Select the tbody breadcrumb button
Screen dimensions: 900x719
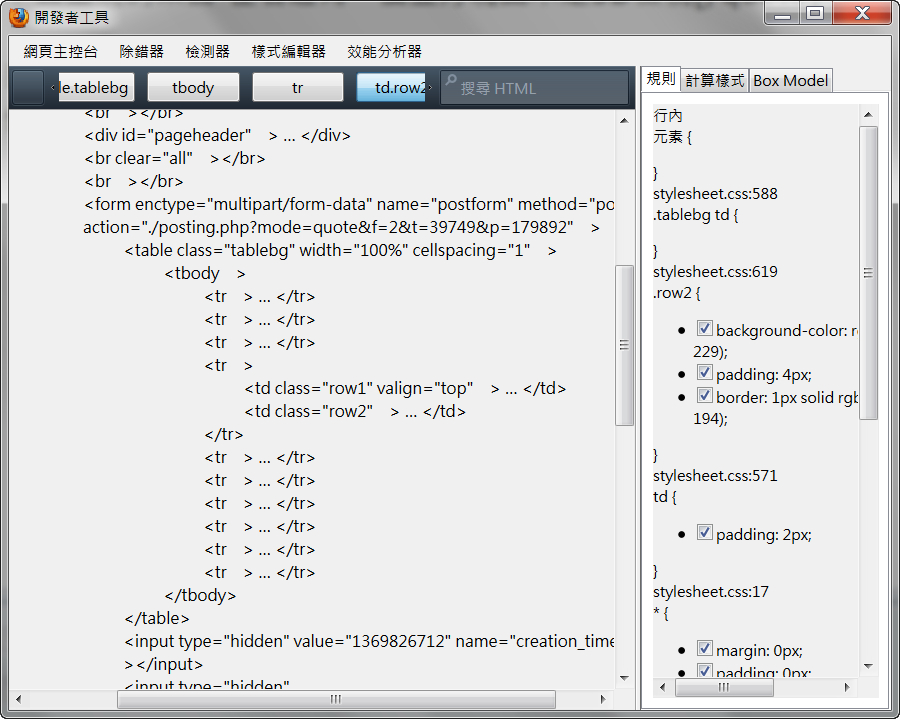click(193, 88)
